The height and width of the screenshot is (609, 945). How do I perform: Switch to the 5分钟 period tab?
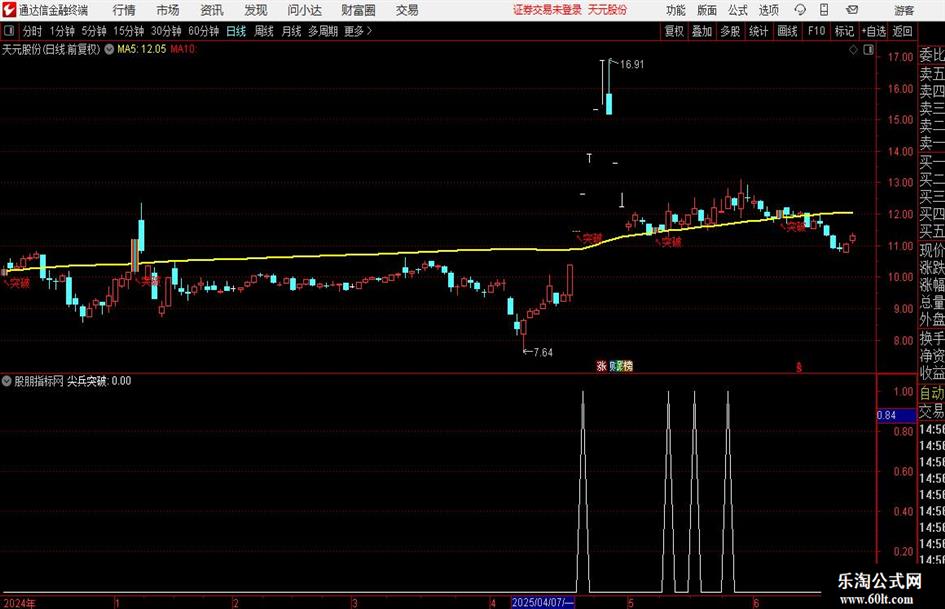point(93,31)
